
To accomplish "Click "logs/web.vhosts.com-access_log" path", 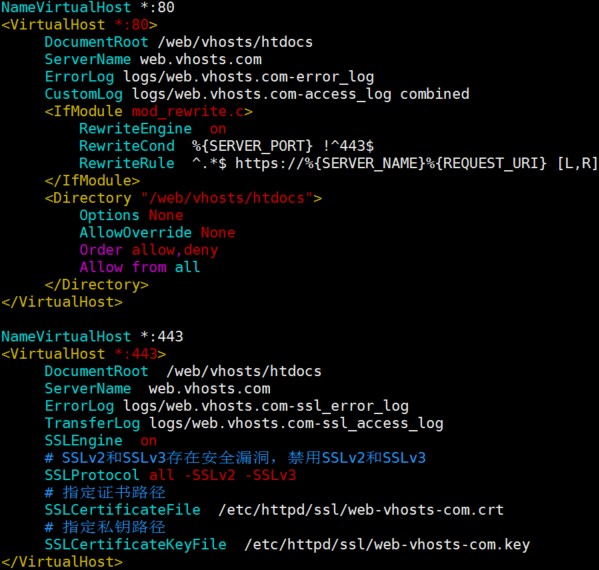I will (x=261, y=94).
